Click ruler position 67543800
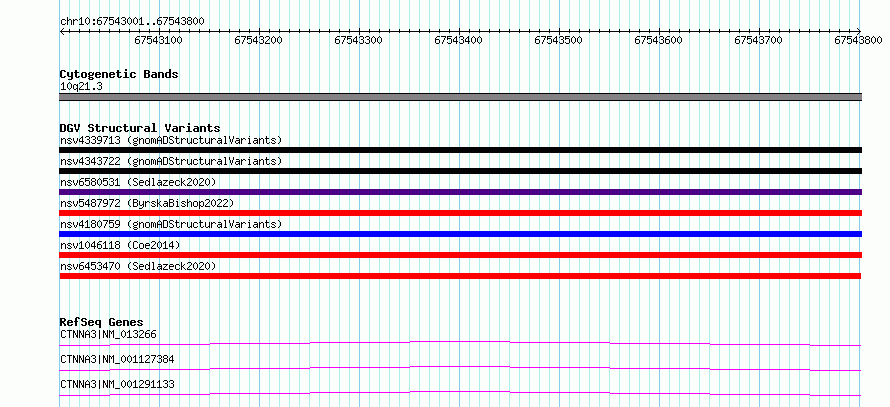The width and height of the screenshot is (890, 407). point(858,40)
